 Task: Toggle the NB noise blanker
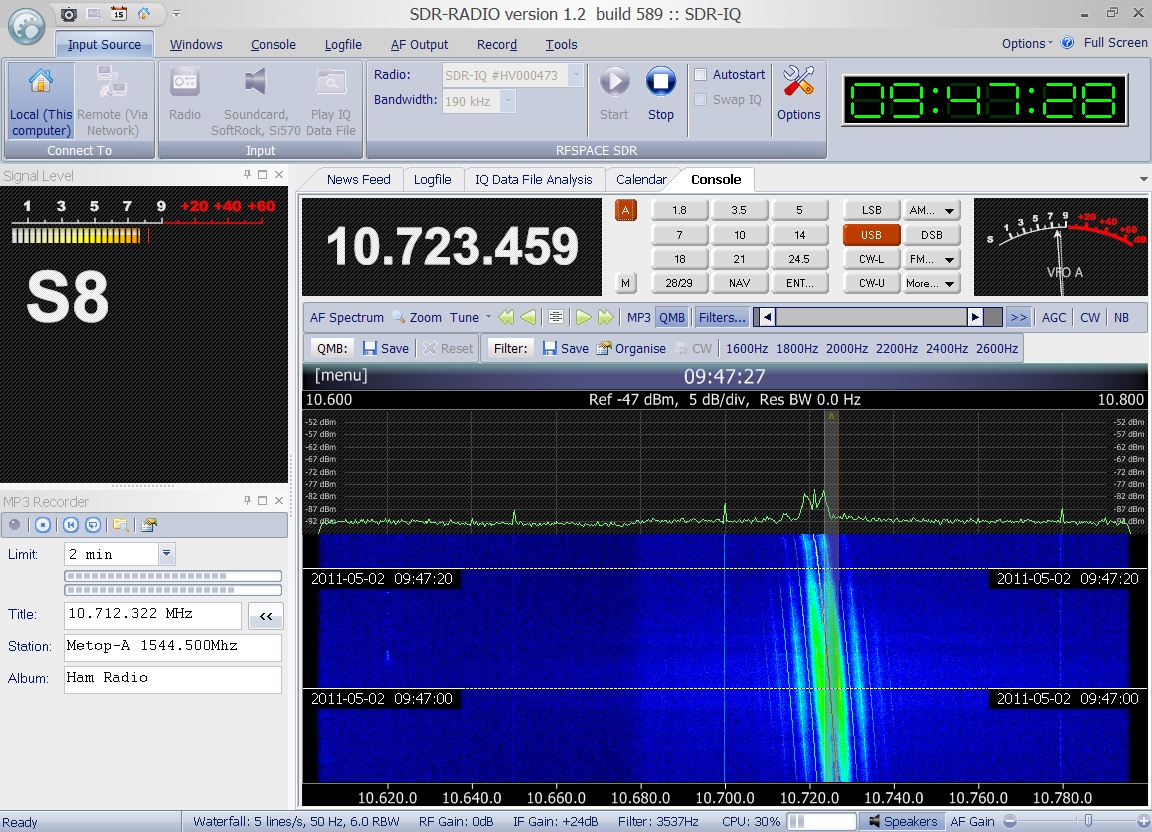(x=1121, y=317)
